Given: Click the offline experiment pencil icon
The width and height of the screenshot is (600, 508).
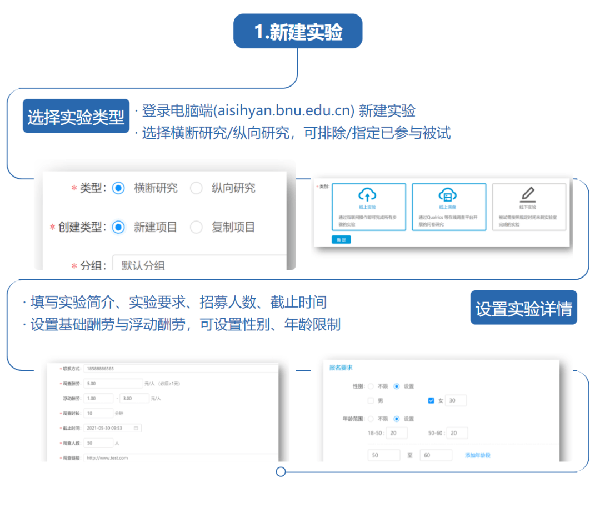Looking at the screenshot, I should (527, 195).
